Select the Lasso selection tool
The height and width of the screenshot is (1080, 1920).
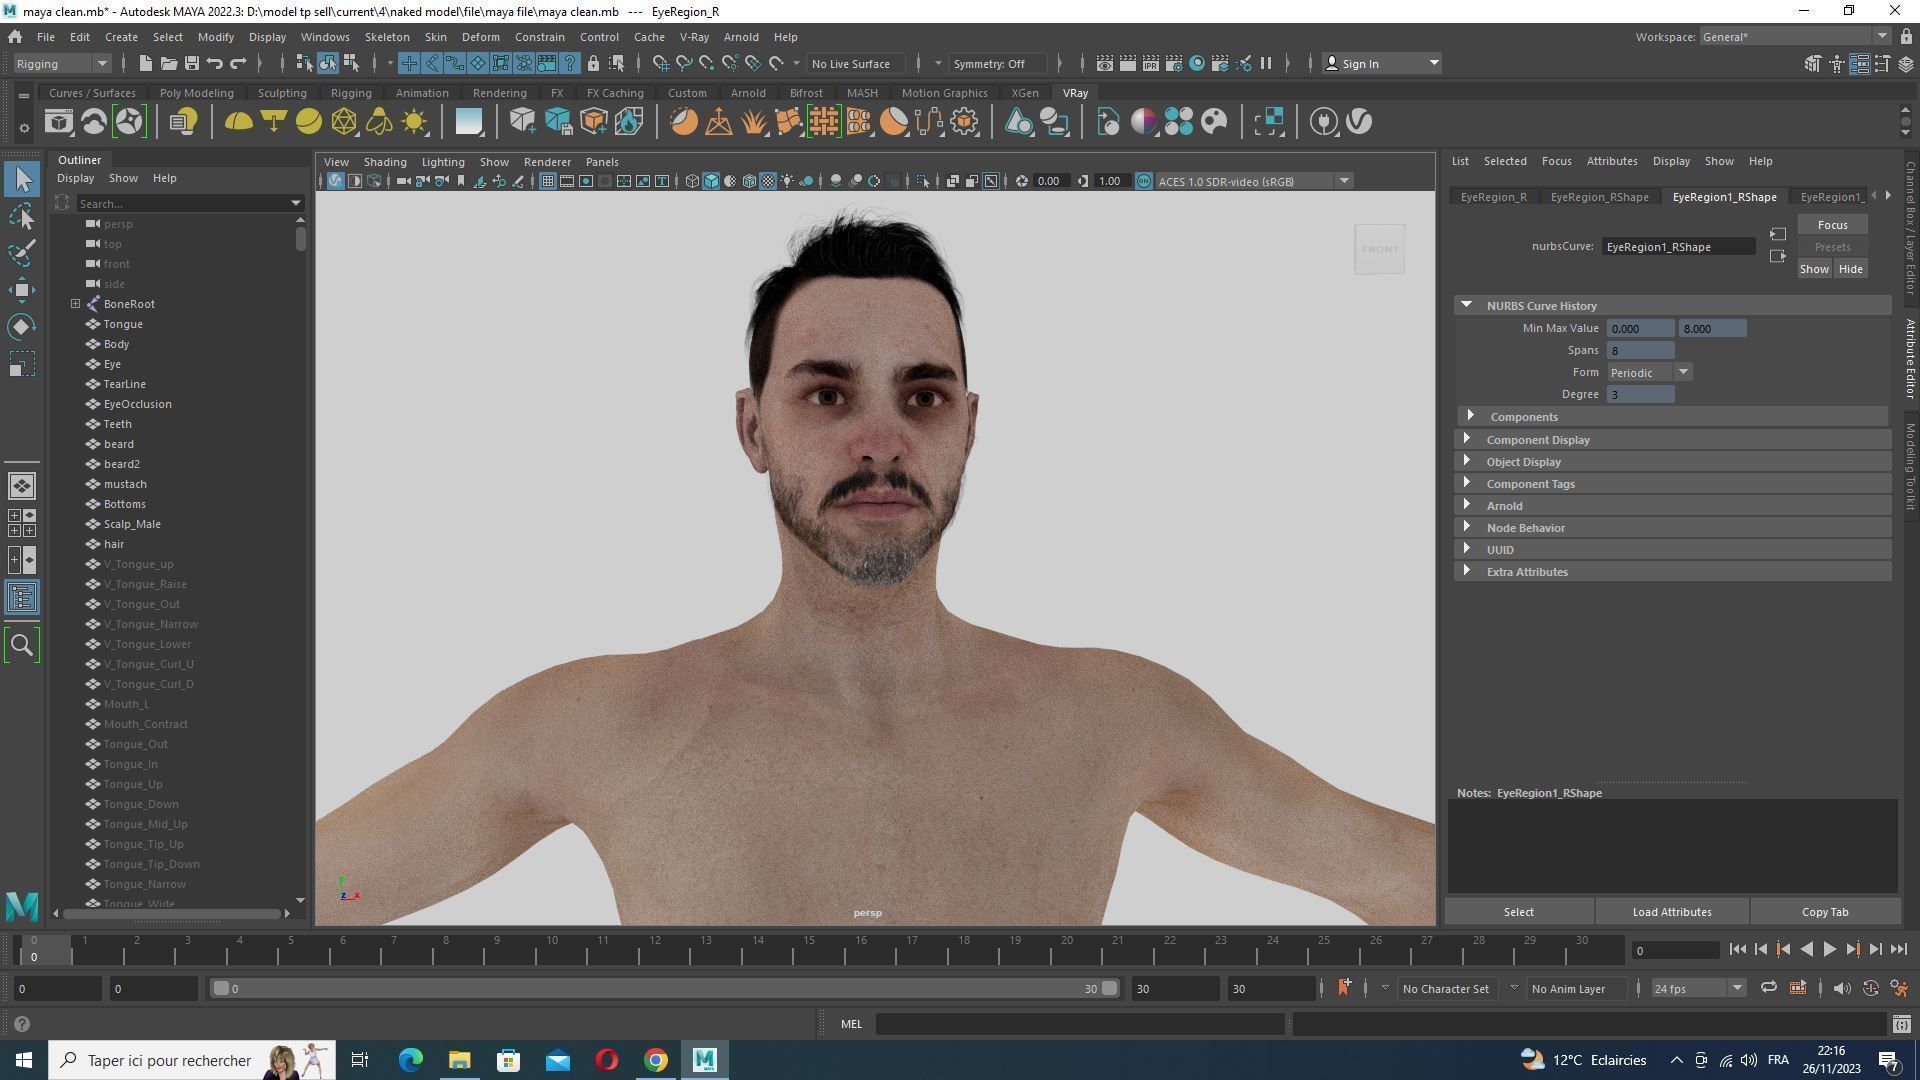(22, 216)
